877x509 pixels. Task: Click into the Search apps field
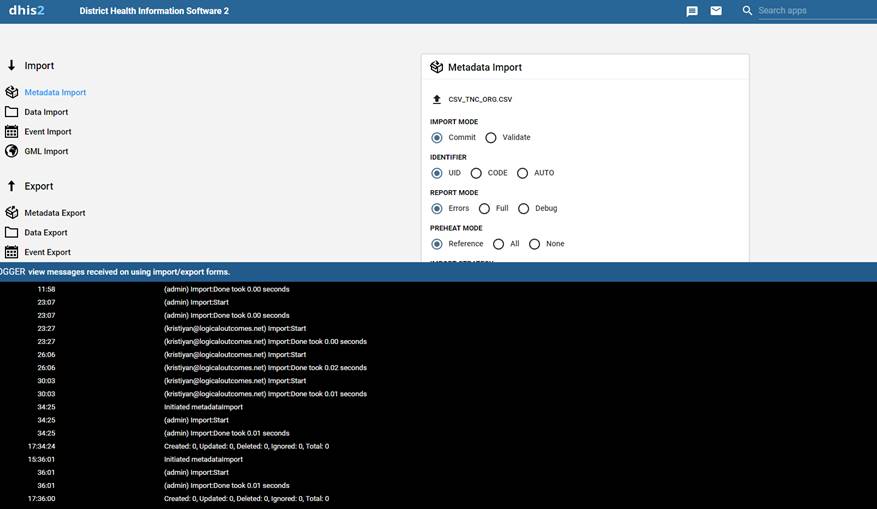pyautogui.click(x=817, y=11)
